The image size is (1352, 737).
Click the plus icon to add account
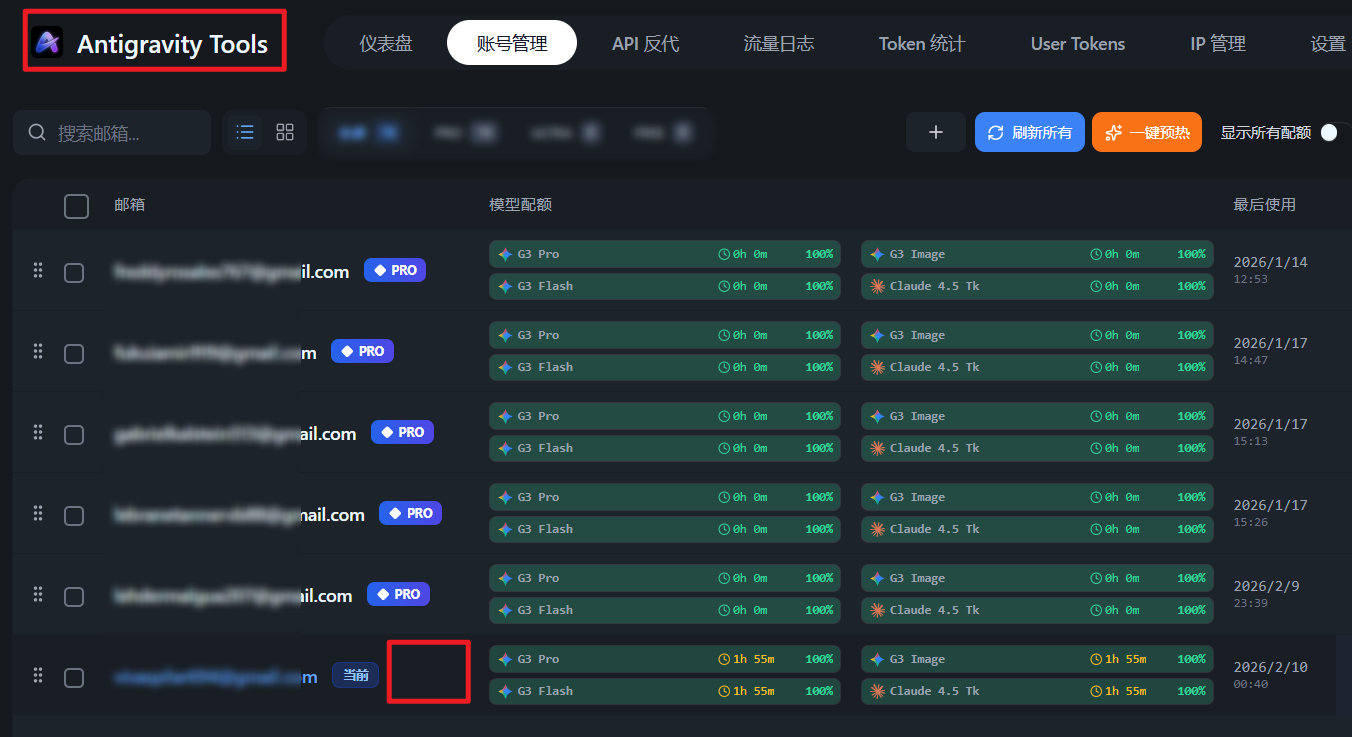935,132
